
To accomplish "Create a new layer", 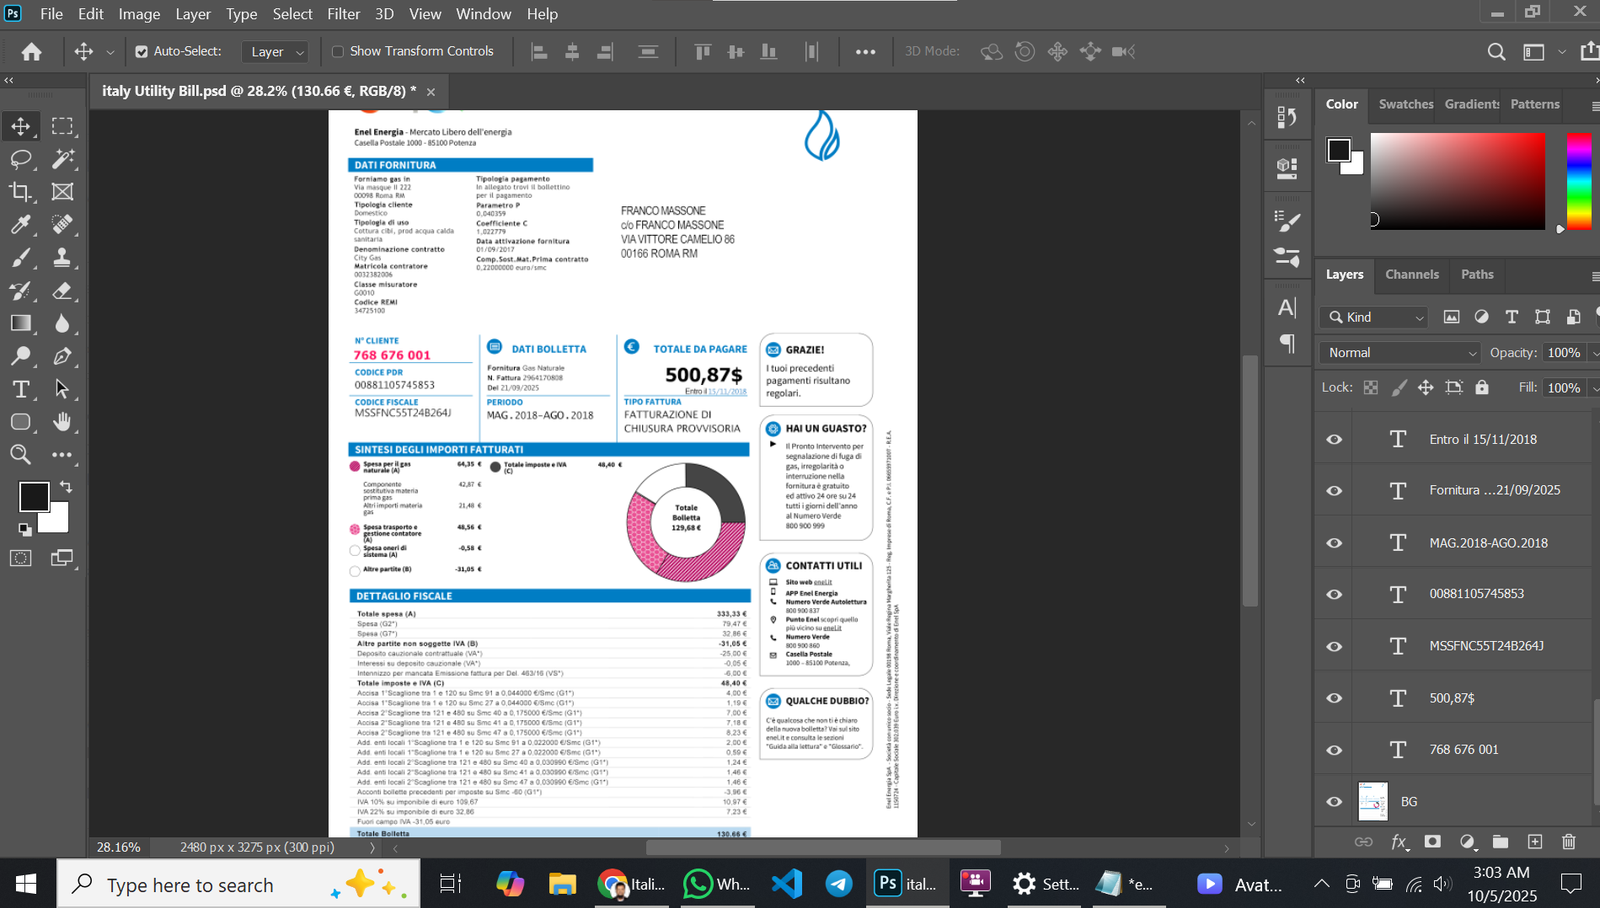I will click(1535, 842).
